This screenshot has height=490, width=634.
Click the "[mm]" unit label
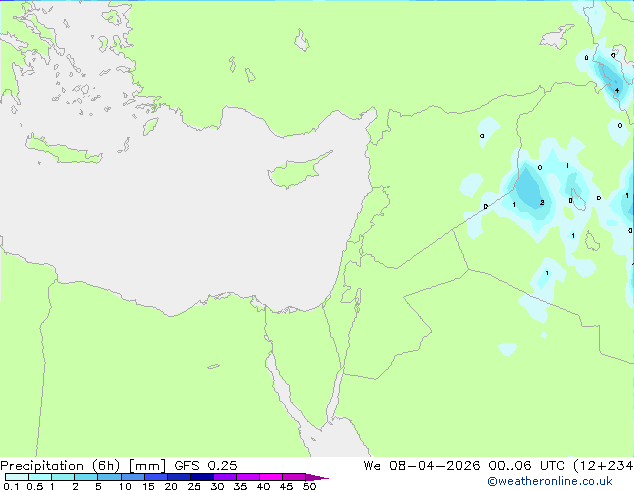(147, 466)
